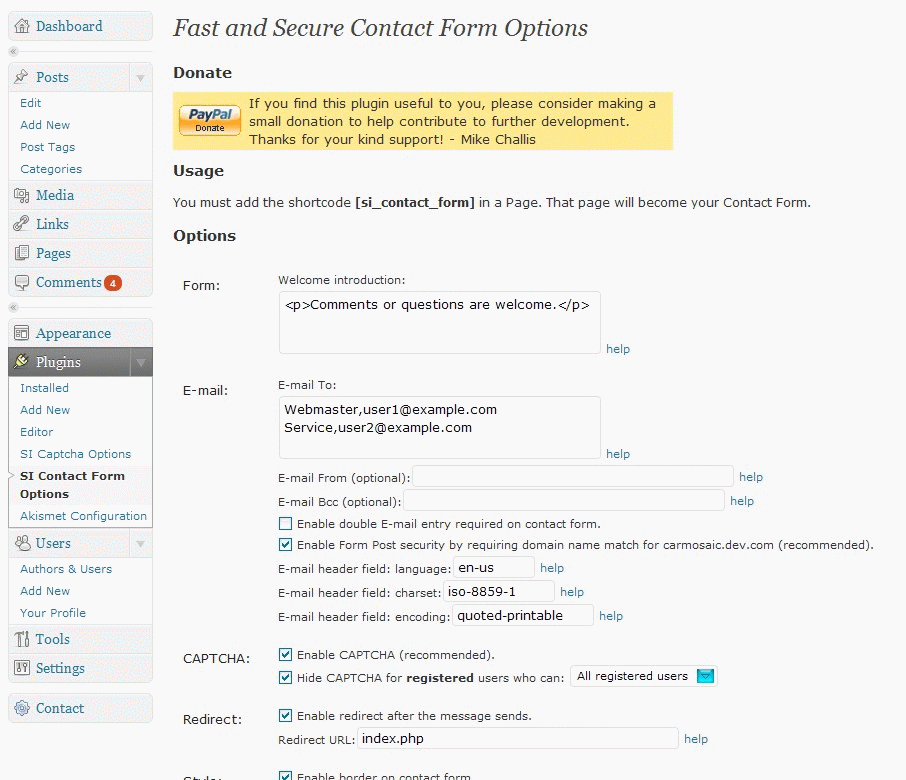Open the All registered users dropdown
Image resolution: width=906 pixels, height=780 pixels.
tap(643, 677)
